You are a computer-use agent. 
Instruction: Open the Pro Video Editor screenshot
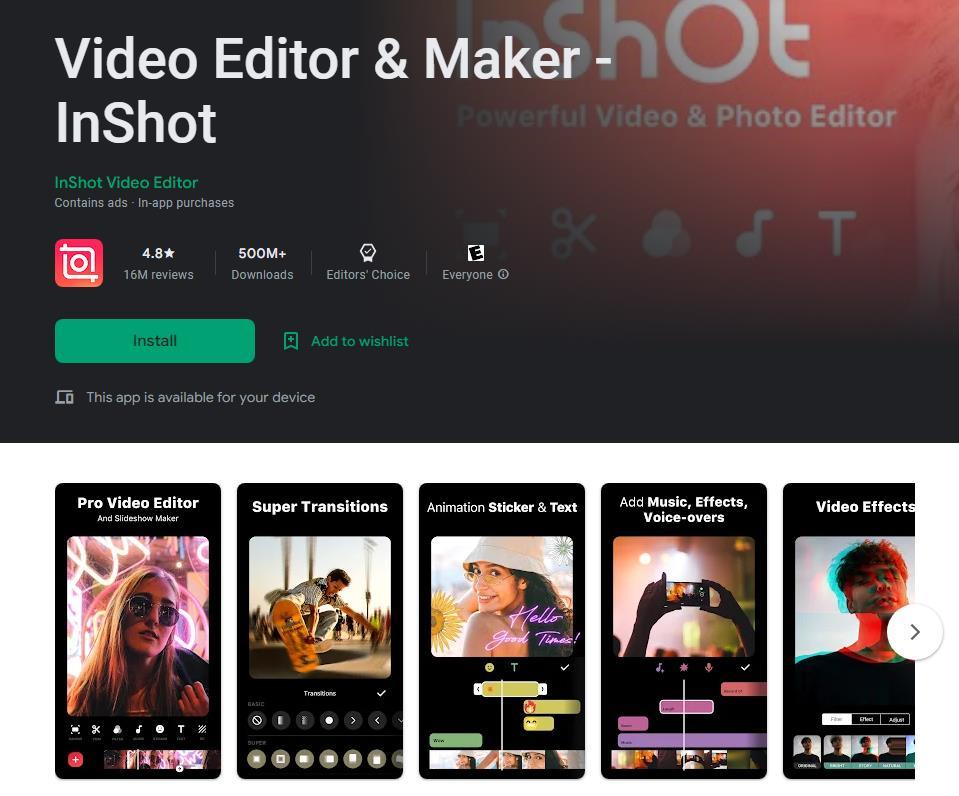(138, 631)
